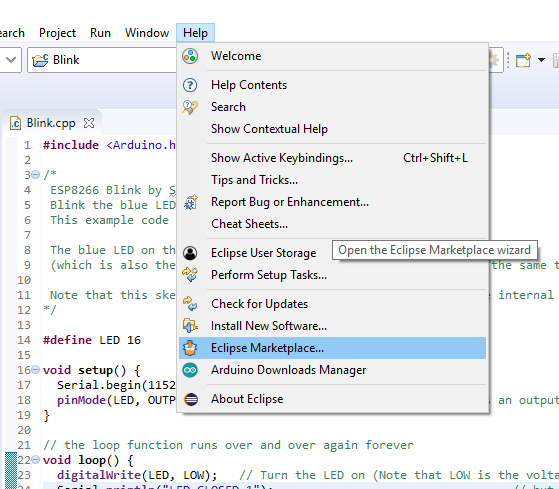559x489 pixels.
Task: Click the About Eclipse sphere icon
Action: point(191,399)
